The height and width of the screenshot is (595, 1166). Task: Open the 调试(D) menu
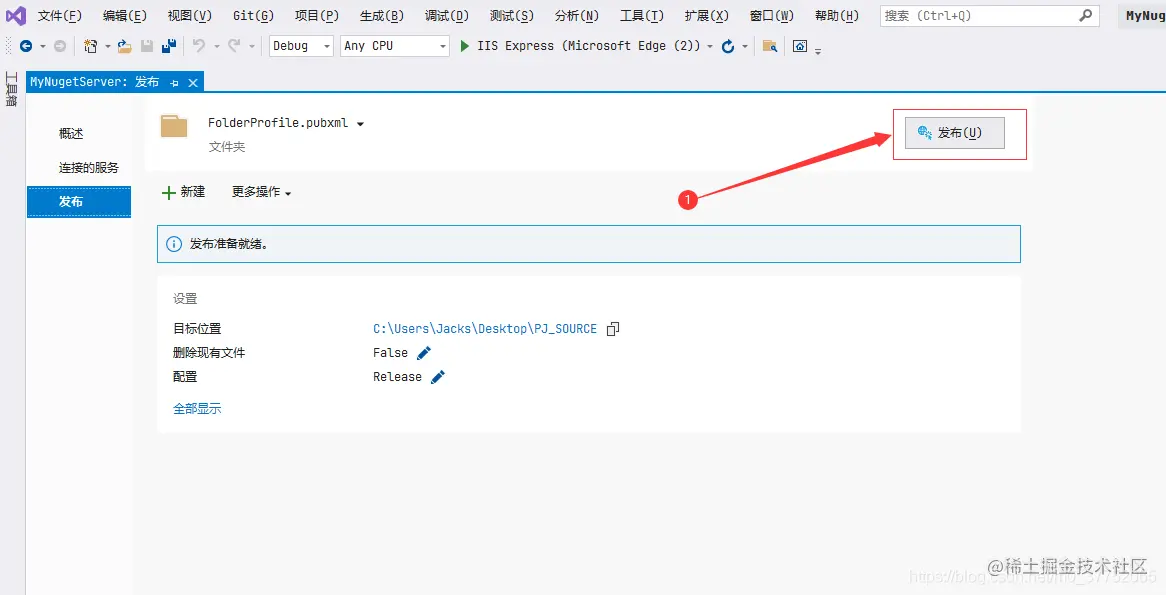tap(447, 16)
